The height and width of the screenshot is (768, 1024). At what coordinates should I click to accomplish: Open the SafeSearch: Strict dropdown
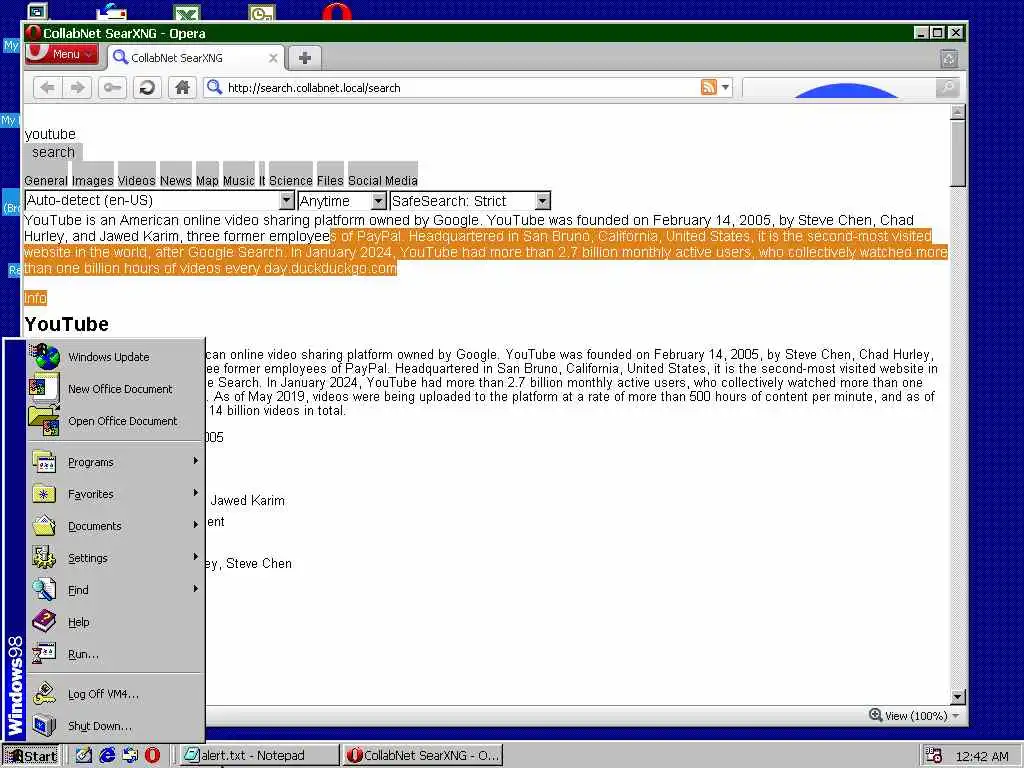tap(470, 200)
